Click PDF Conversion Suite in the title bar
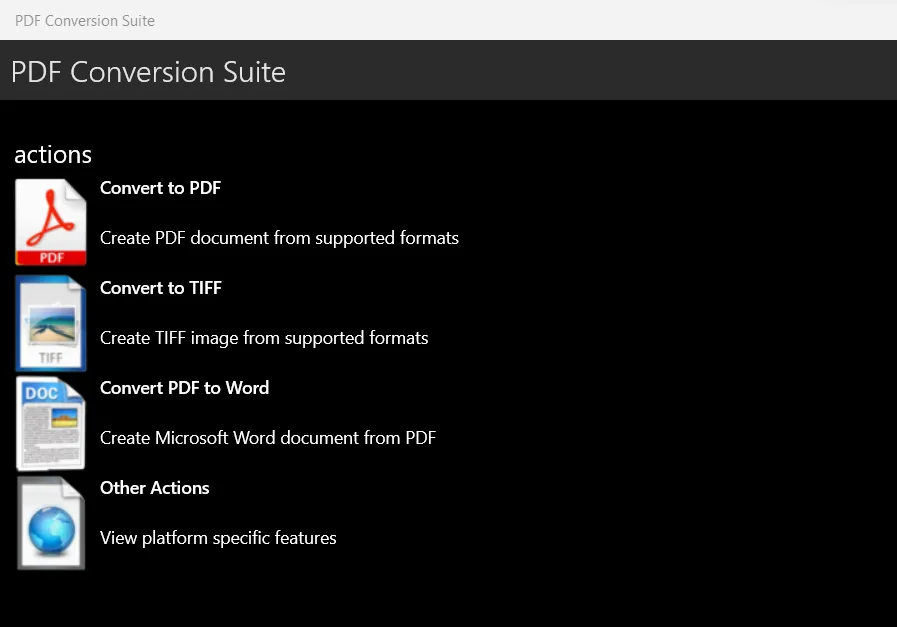This screenshot has width=897, height=627. coord(84,20)
